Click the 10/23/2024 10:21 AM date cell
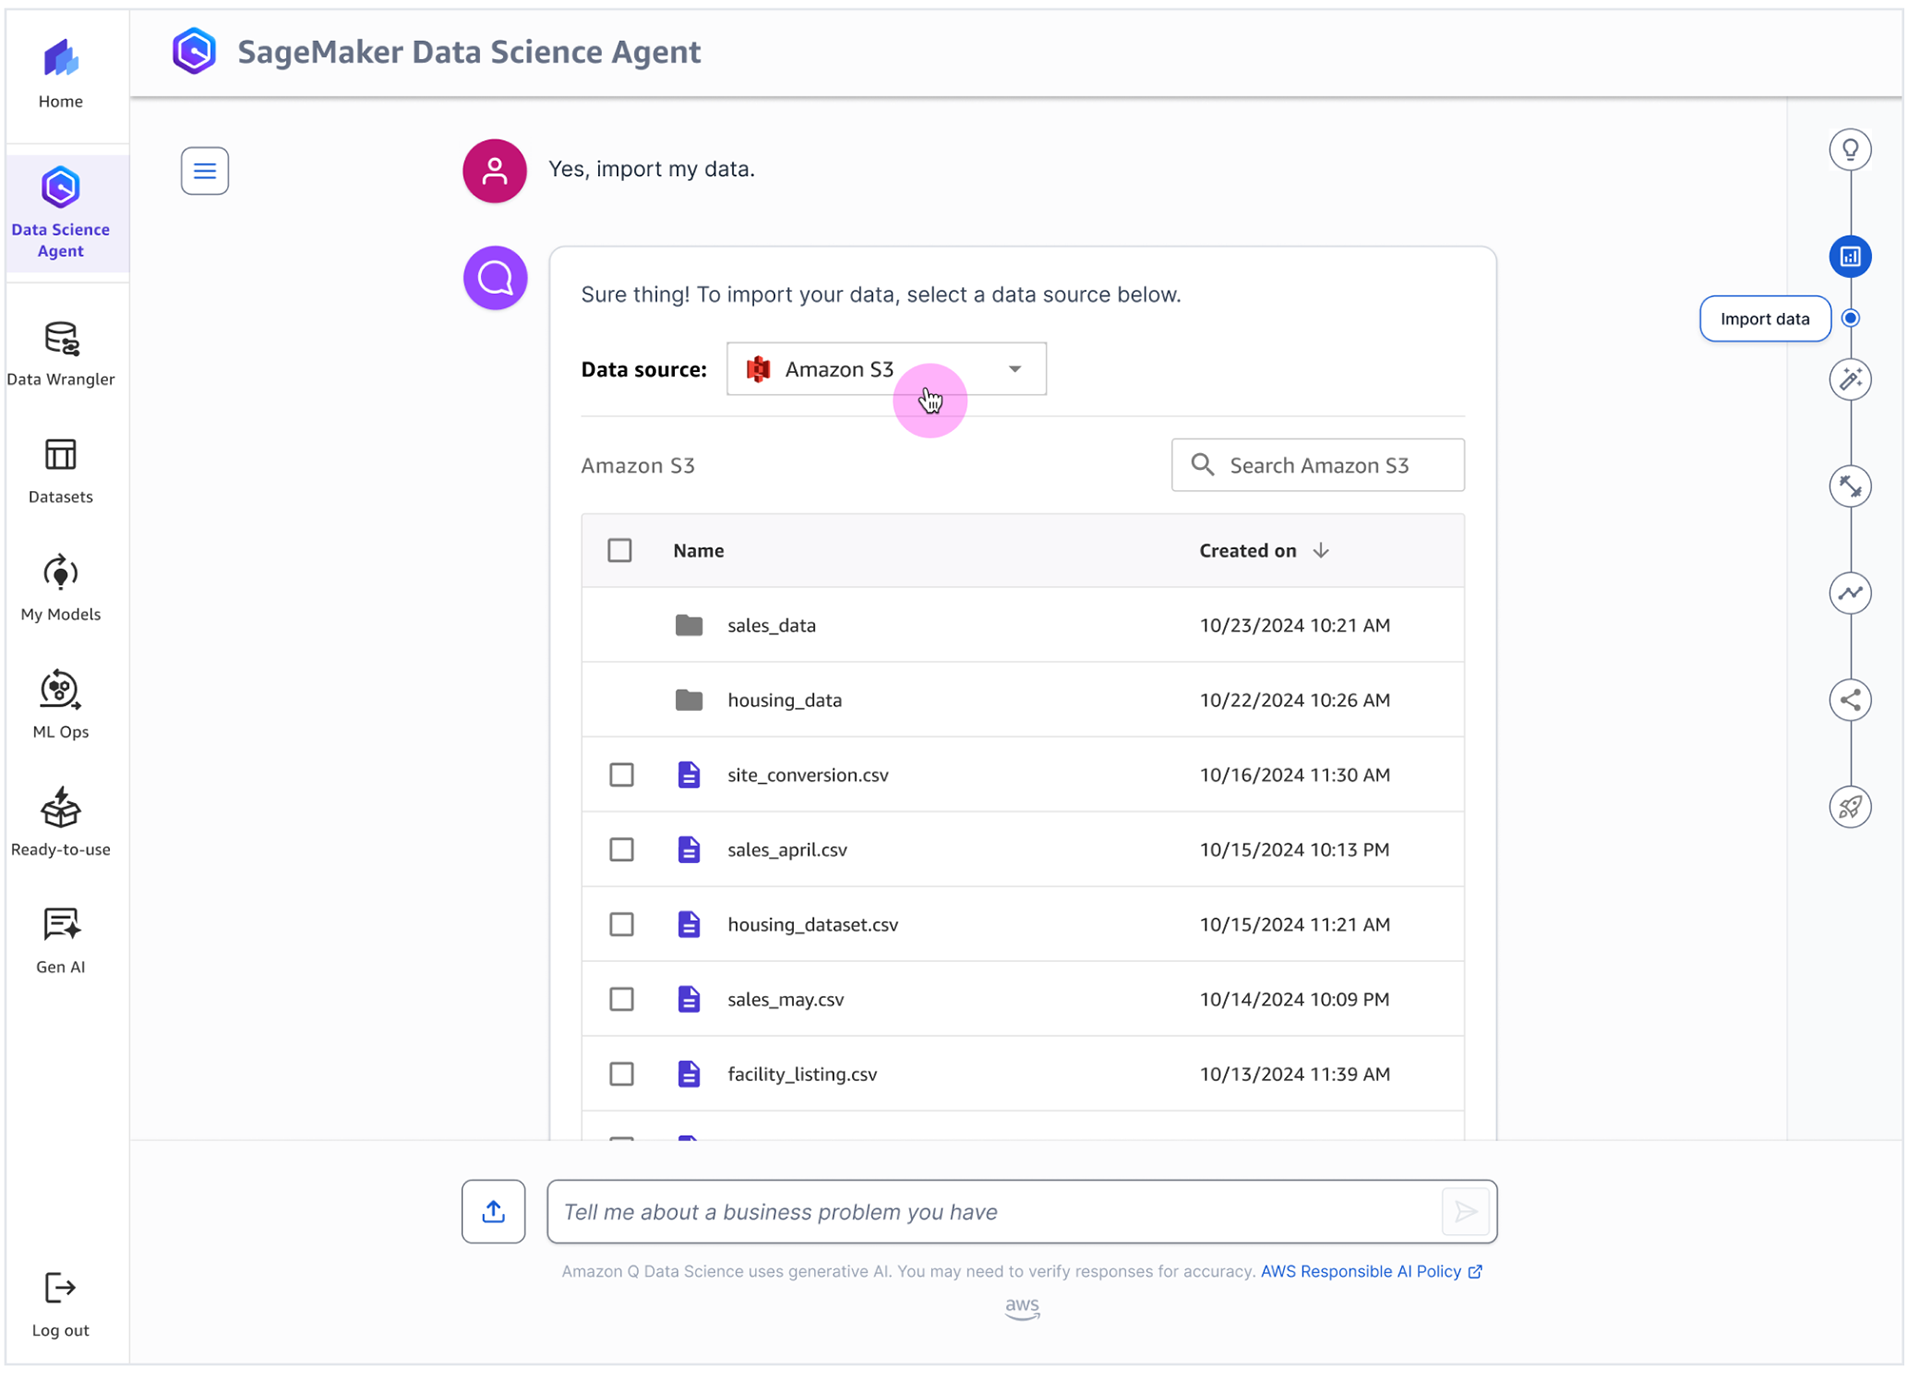The height and width of the screenshot is (1381, 1920). click(x=1294, y=626)
